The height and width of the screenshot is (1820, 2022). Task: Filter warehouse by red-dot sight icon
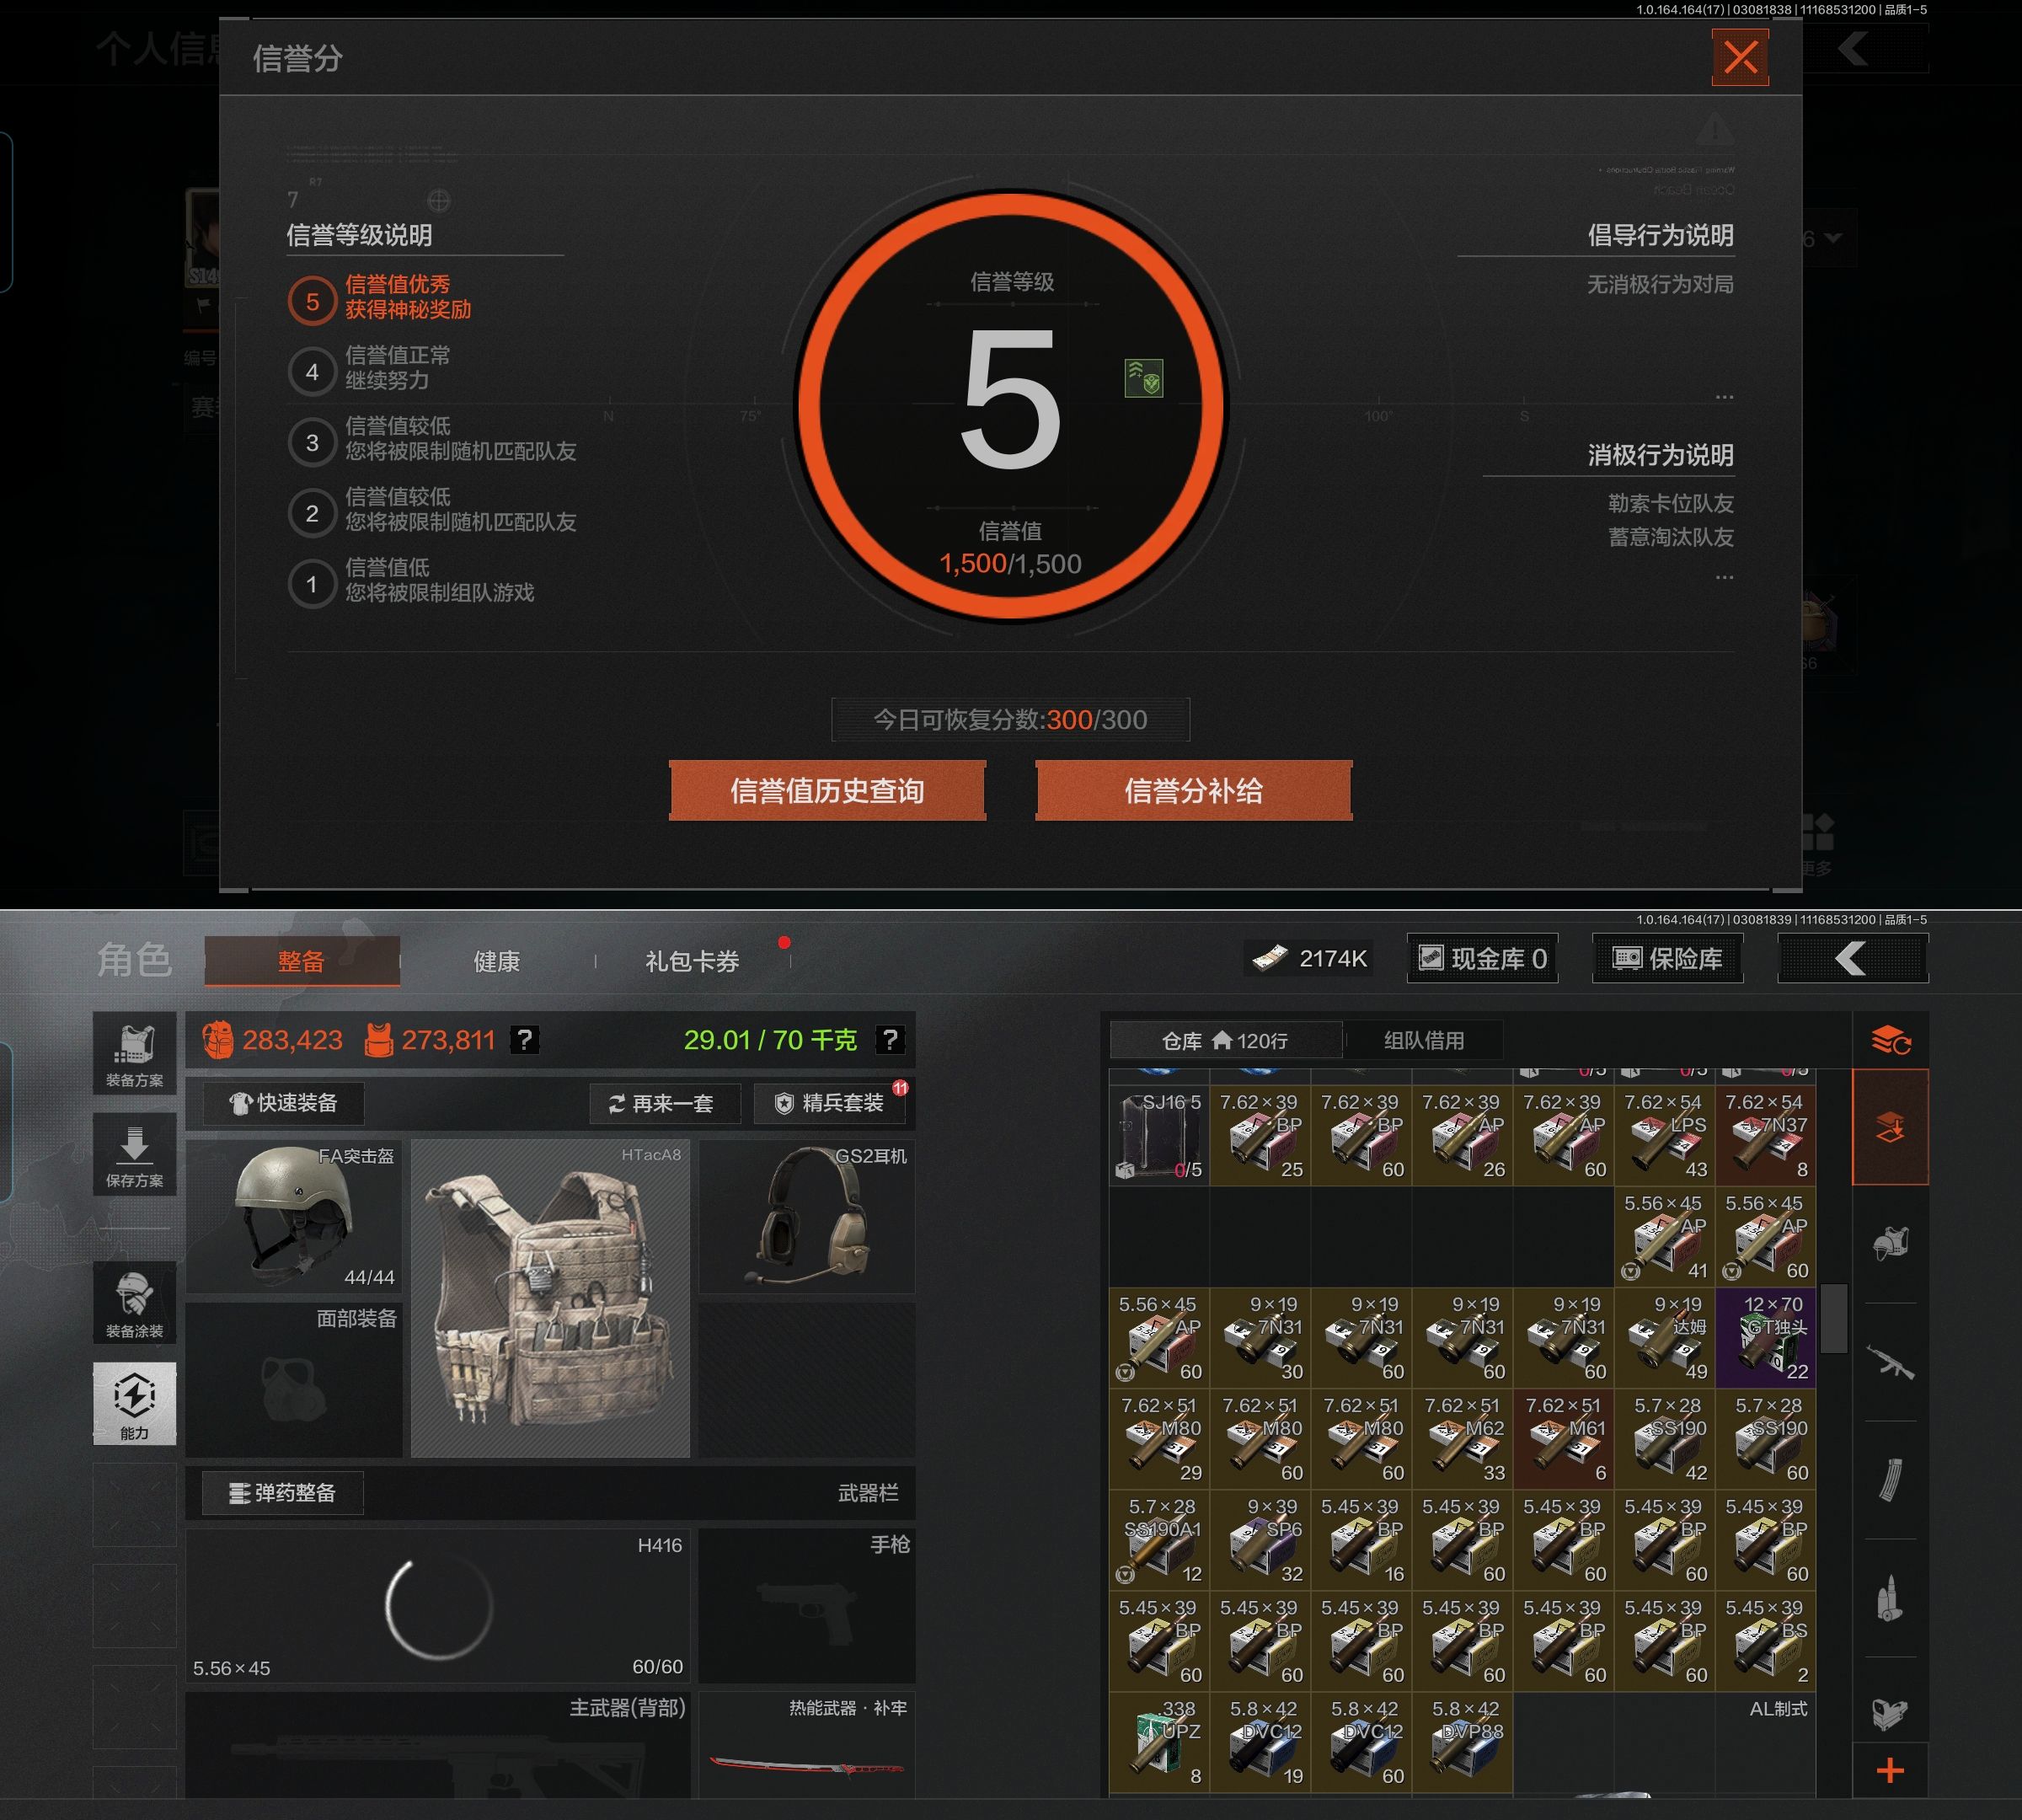point(1890,1714)
